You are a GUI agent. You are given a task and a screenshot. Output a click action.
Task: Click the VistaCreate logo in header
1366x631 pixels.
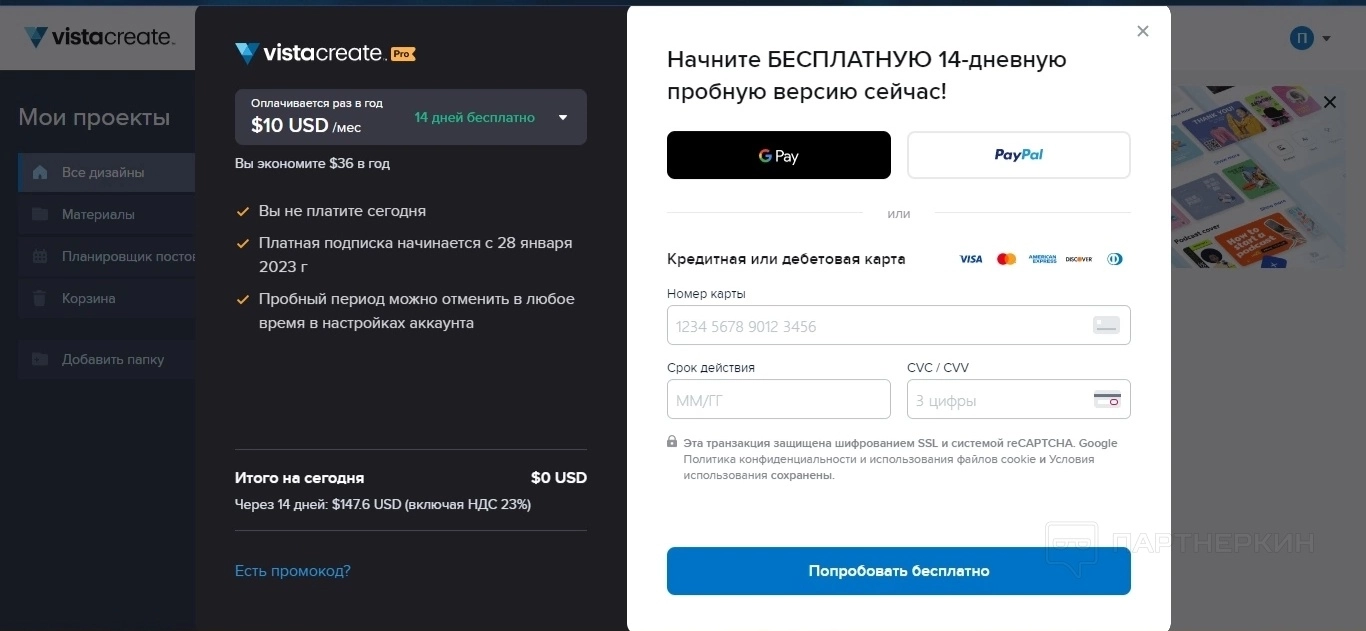(99, 37)
